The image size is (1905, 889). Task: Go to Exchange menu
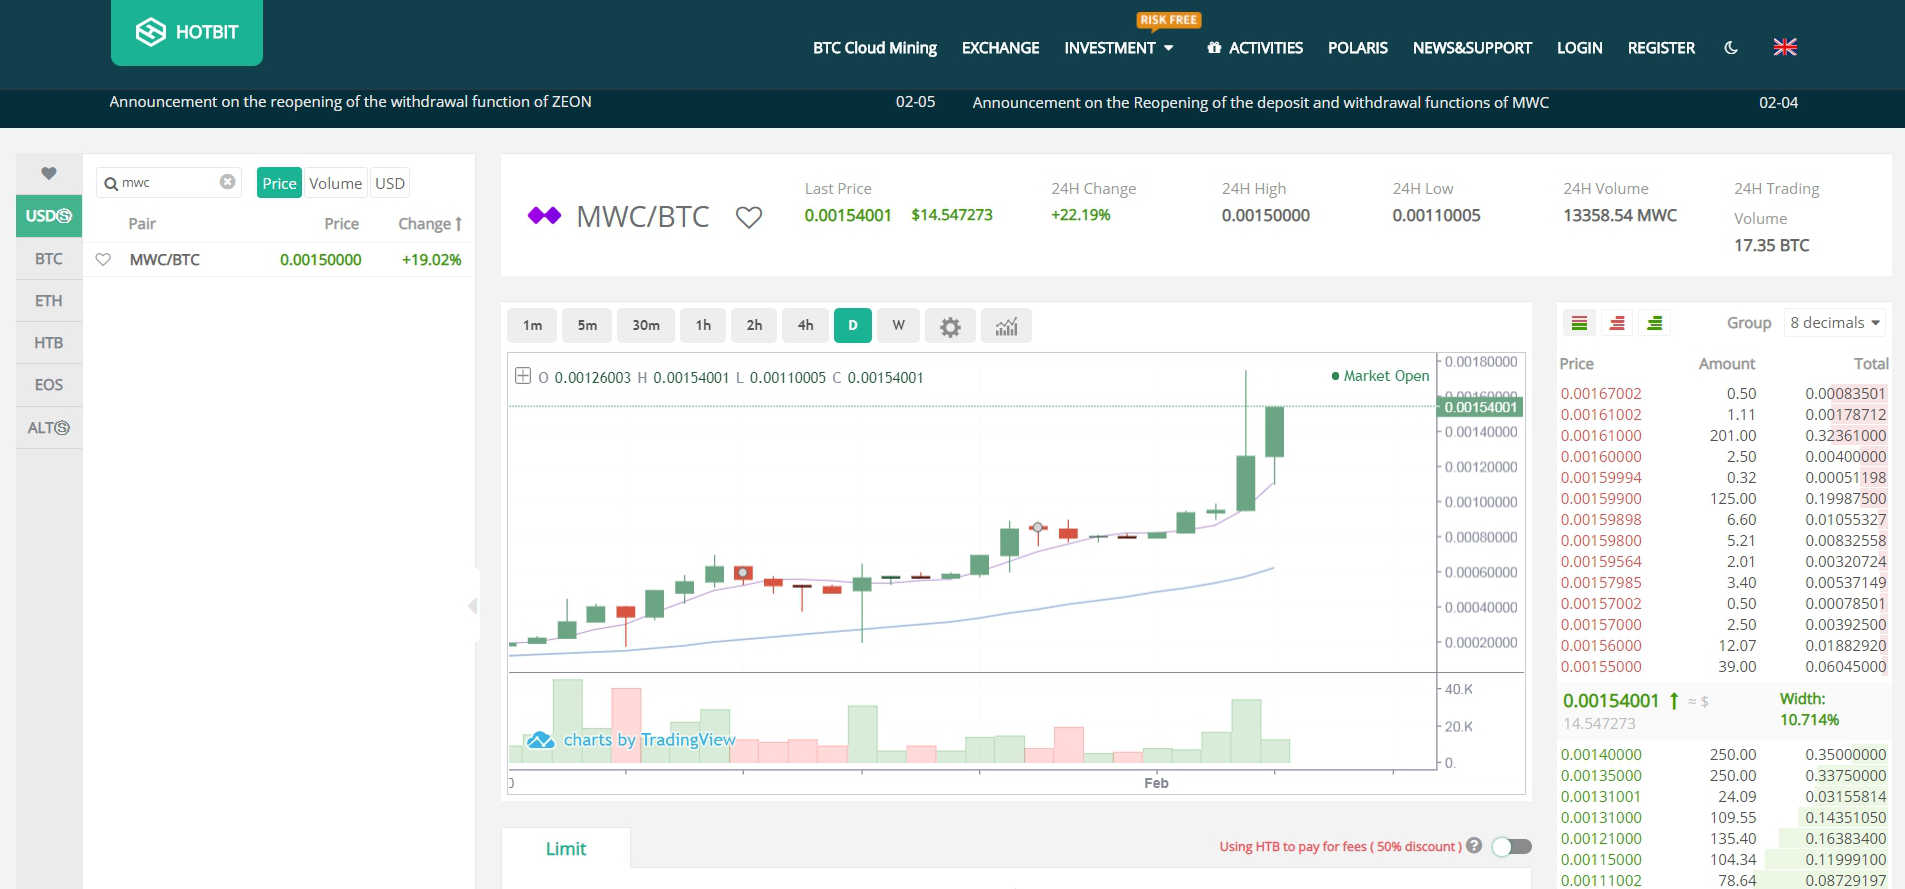pyautogui.click(x=1000, y=48)
